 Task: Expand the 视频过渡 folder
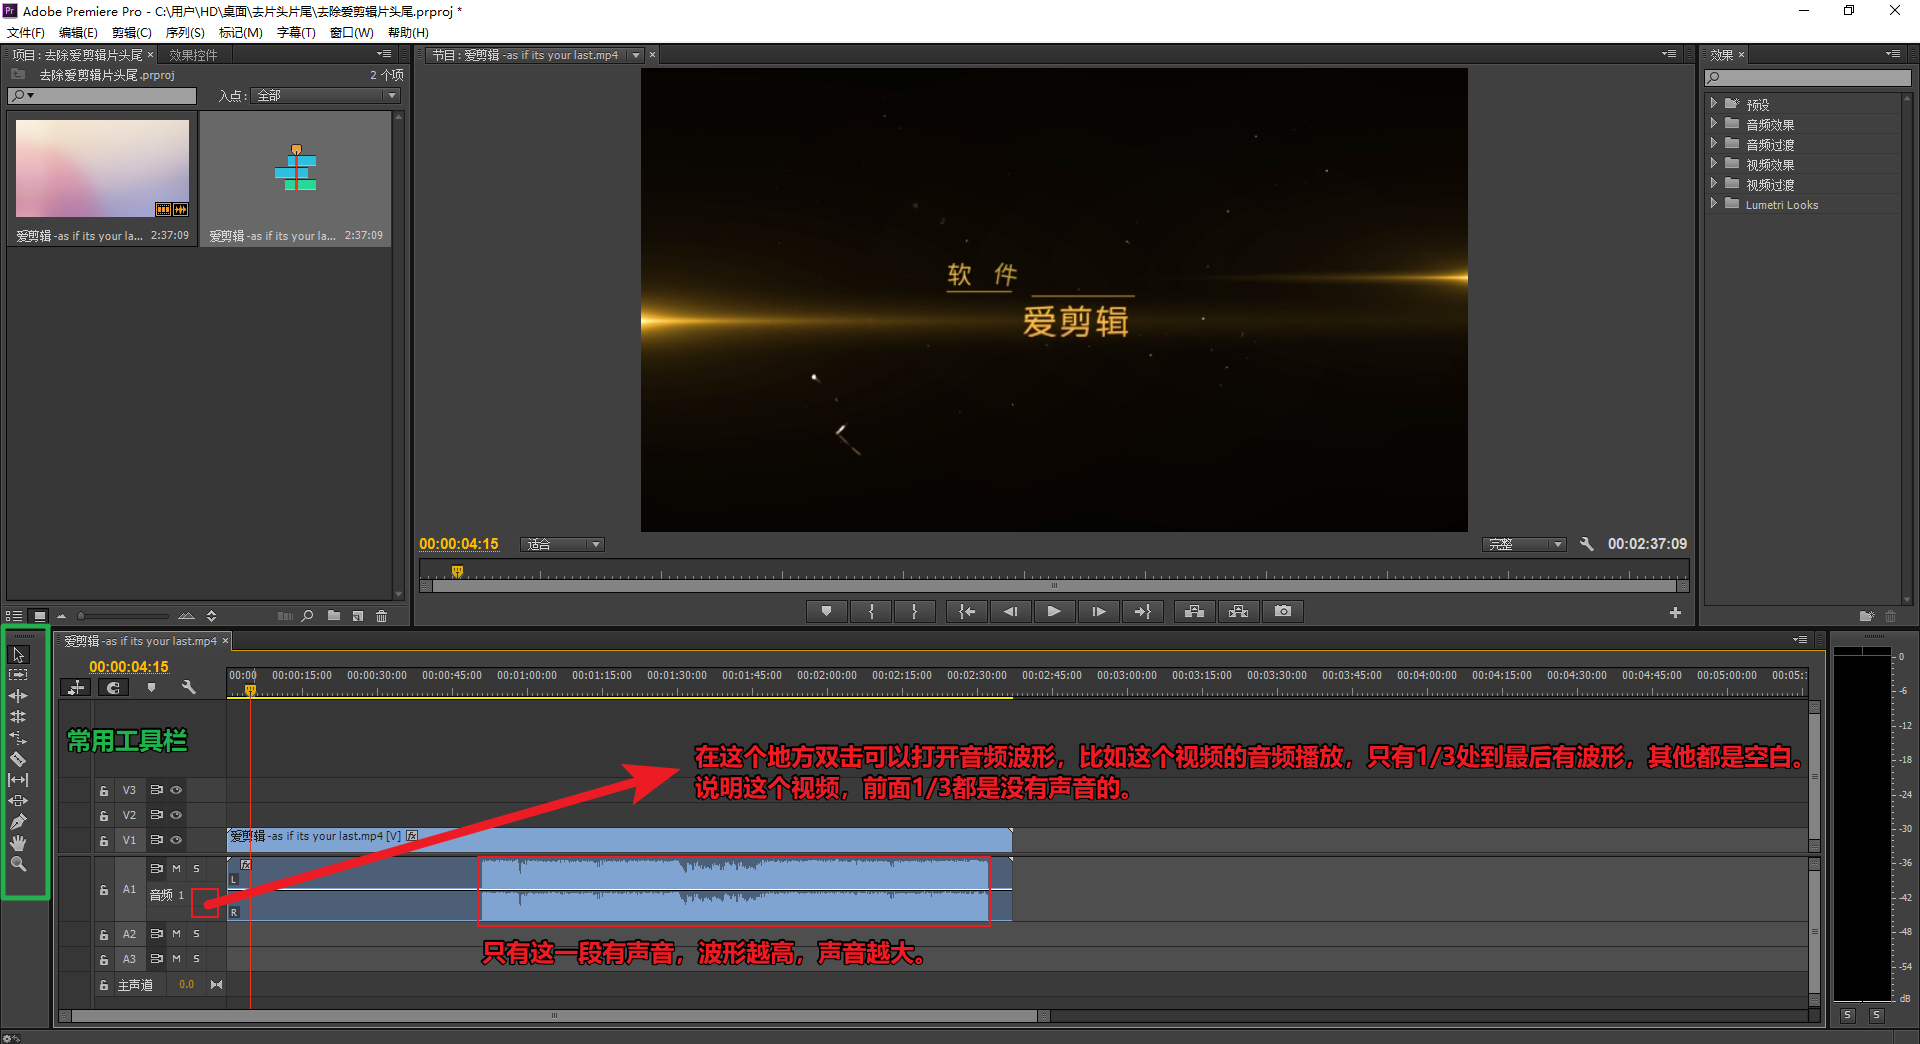1714,184
